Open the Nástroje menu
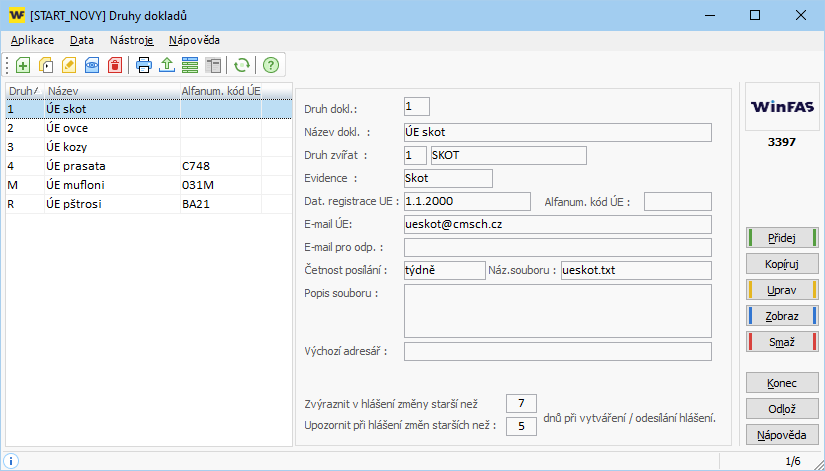The image size is (825, 471). tap(131, 40)
